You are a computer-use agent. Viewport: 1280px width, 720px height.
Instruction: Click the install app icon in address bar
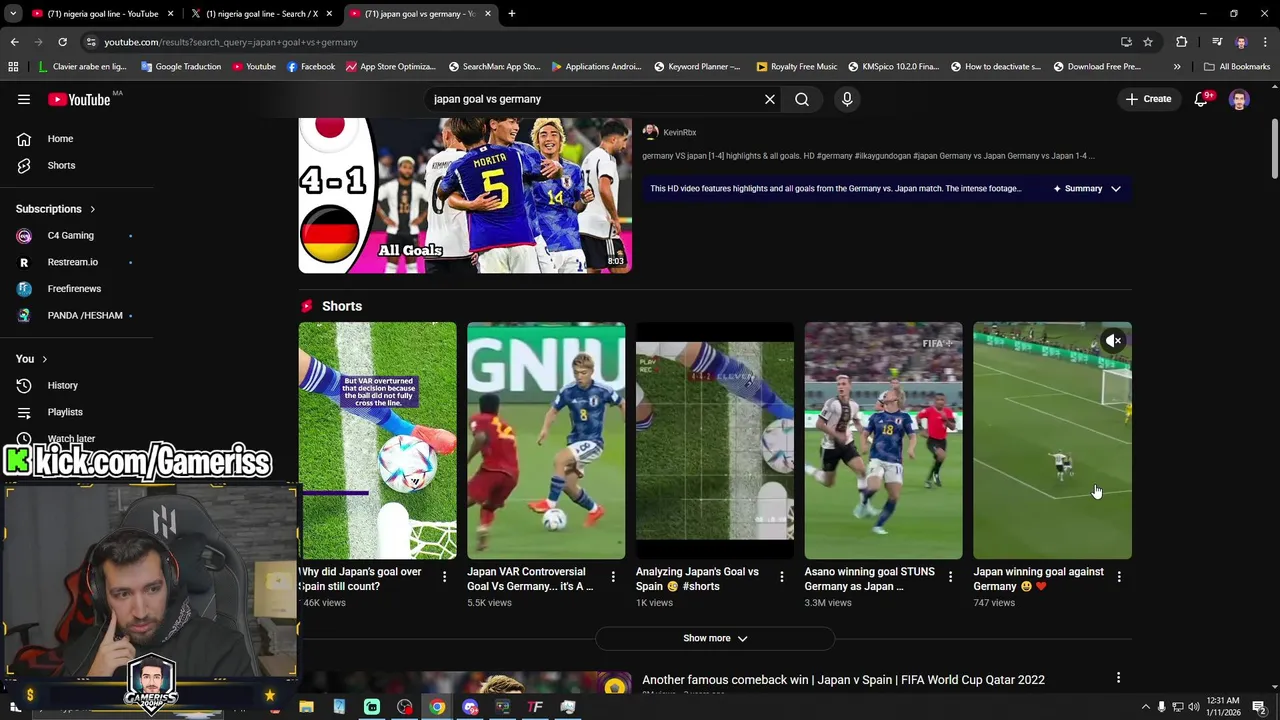click(x=1126, y=42)
